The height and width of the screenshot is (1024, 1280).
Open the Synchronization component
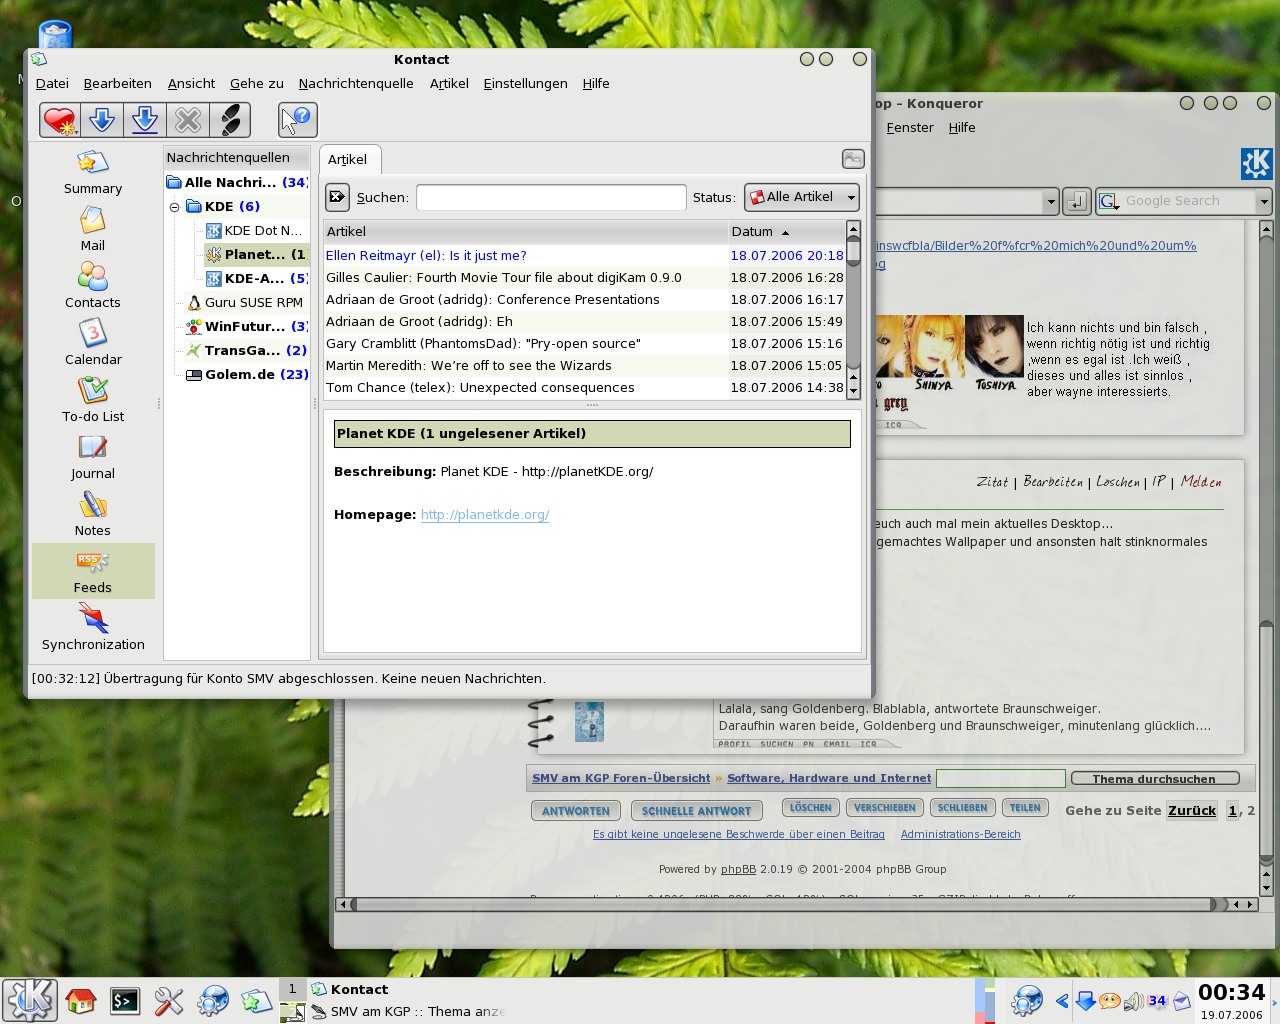coord(93,629)
